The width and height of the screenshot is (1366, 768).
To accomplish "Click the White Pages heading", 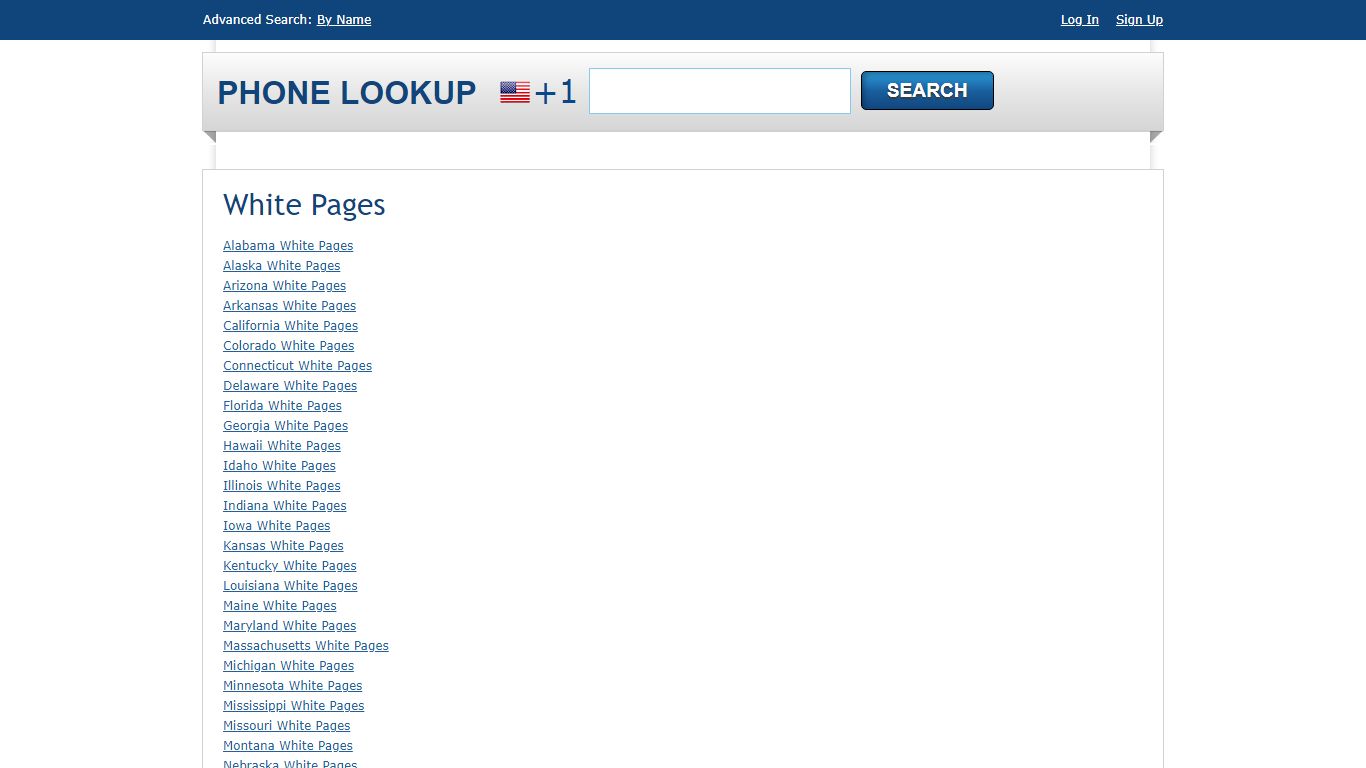I will (x=304, y=205).
